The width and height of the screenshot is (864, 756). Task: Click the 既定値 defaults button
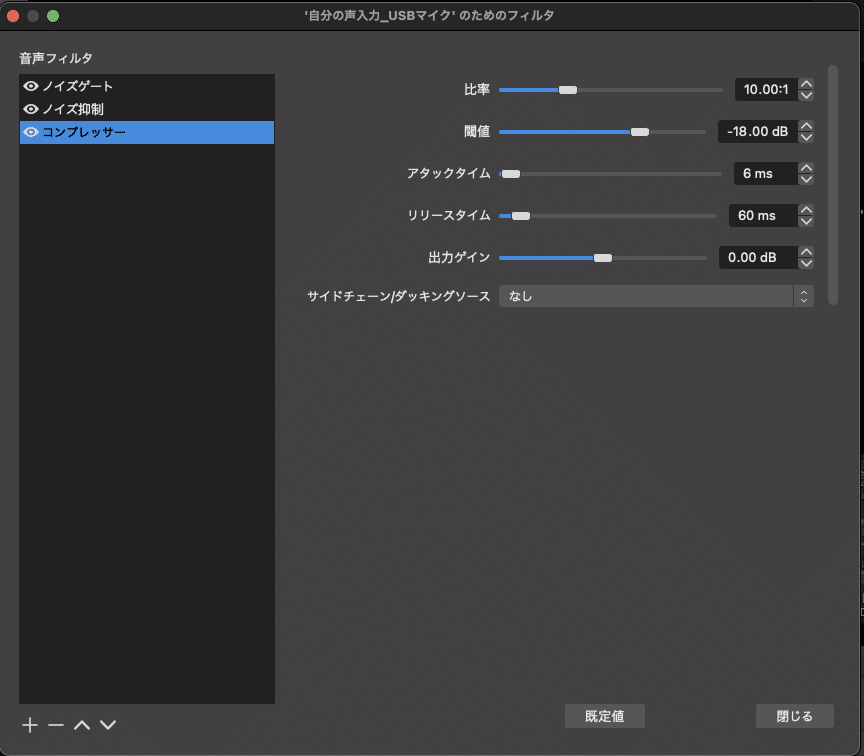(x=604, y=716)
